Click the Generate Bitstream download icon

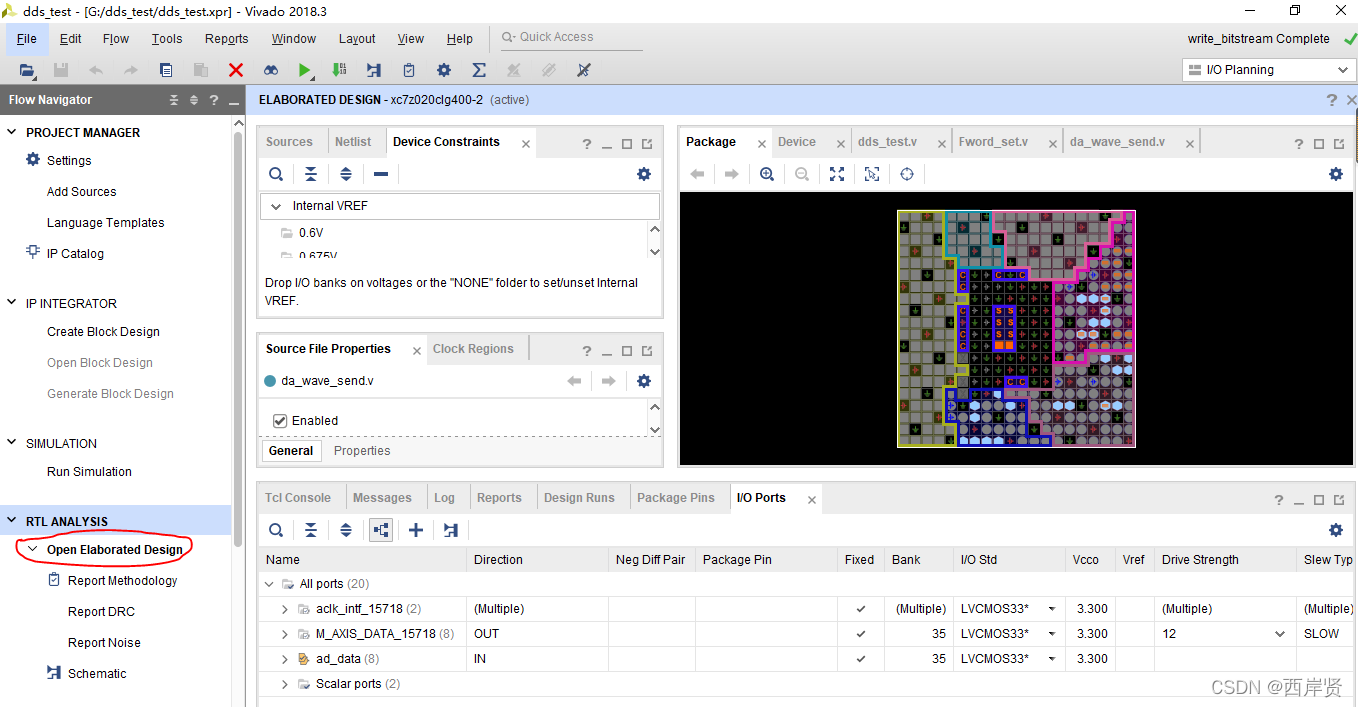[340, 70]
